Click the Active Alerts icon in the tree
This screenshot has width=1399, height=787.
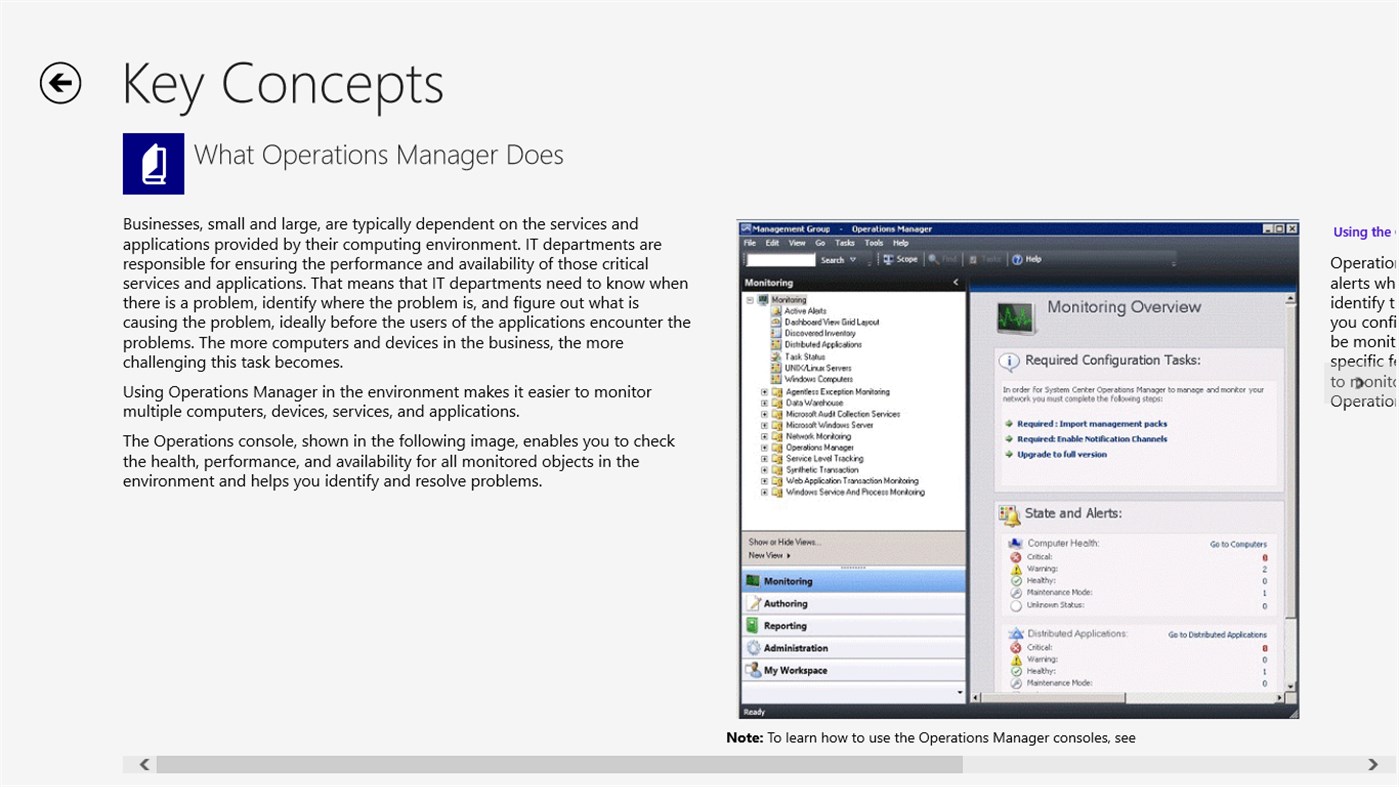pos(776,310)
